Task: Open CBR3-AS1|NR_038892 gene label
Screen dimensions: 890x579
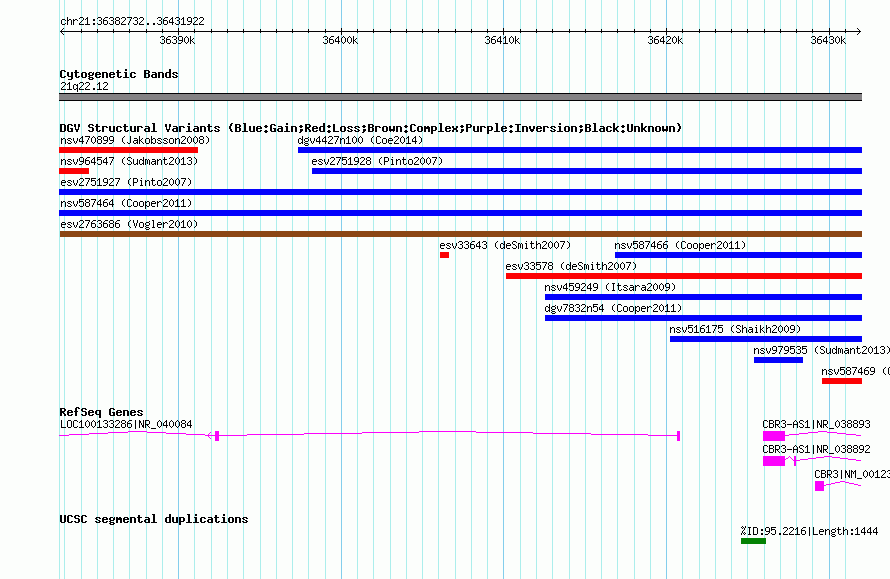Action: pos(816,450)
